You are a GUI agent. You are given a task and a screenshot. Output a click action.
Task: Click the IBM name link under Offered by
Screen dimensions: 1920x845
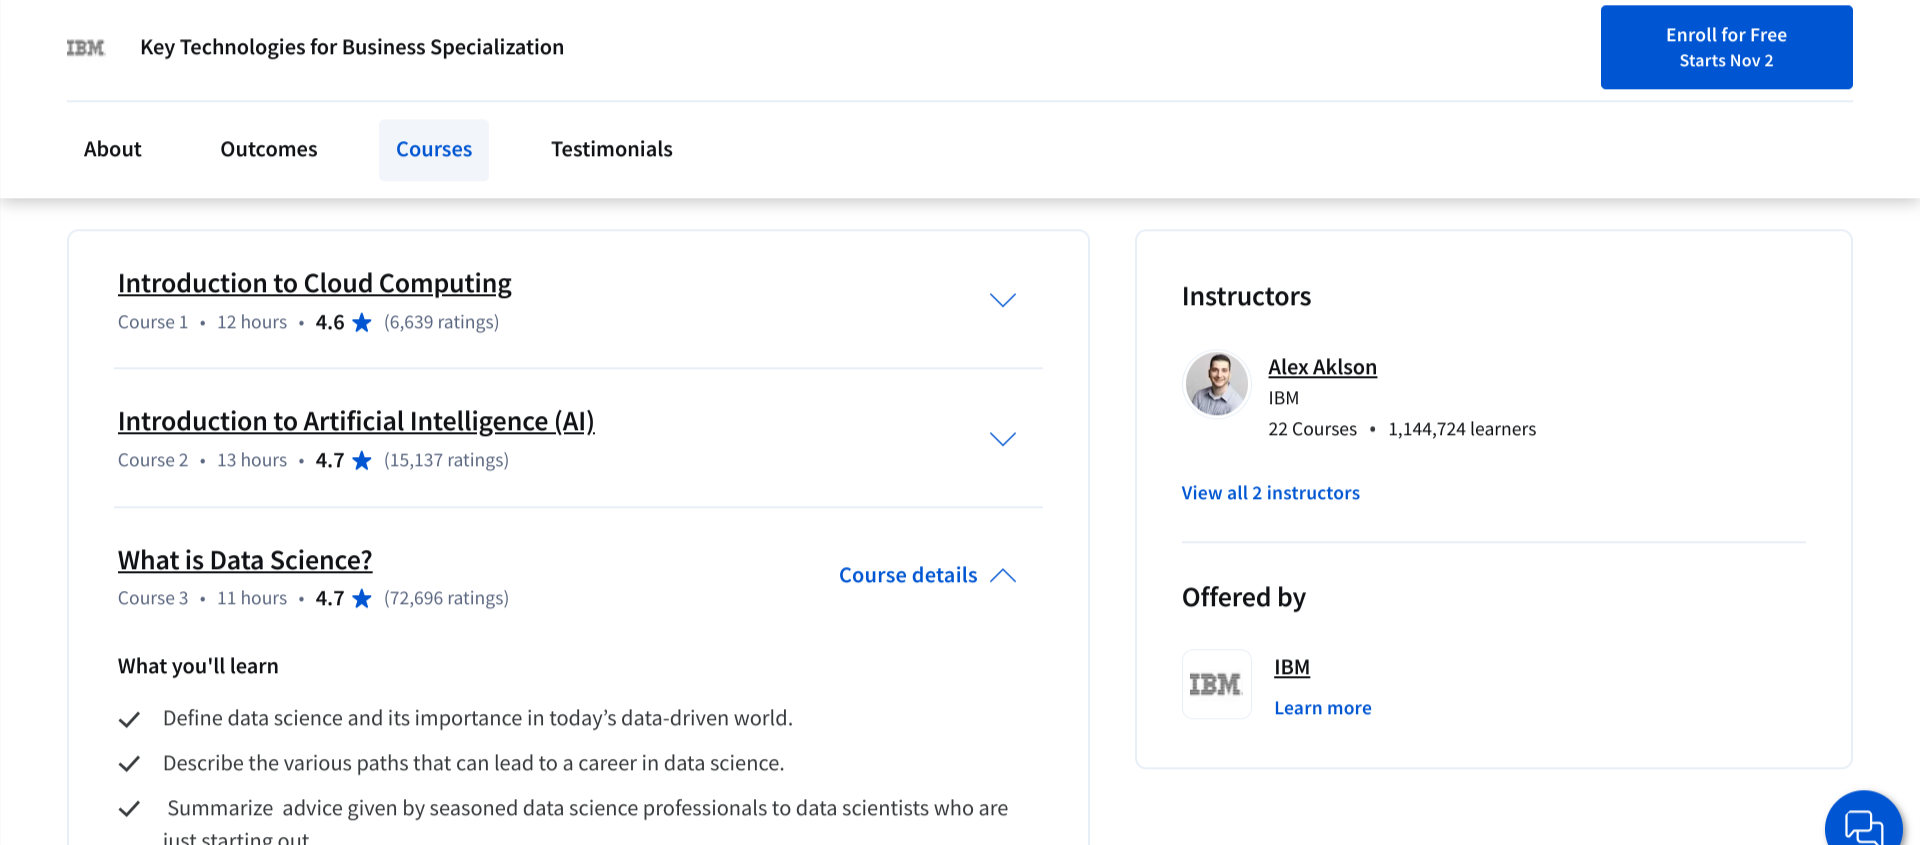click(x=1291, y=667)
